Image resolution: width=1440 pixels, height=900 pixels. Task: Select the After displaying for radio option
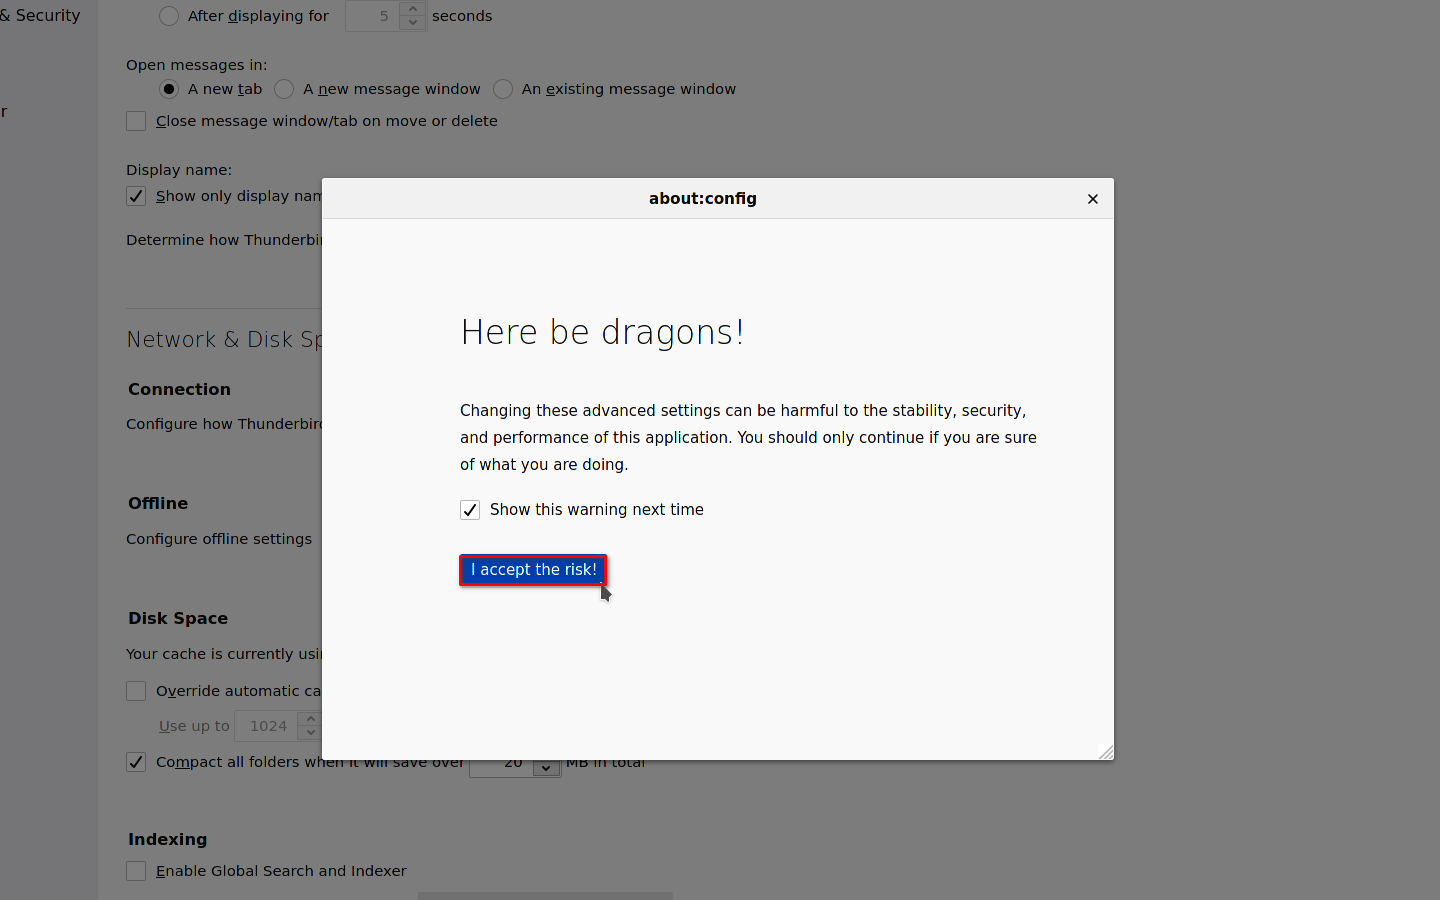coord(169,16)
